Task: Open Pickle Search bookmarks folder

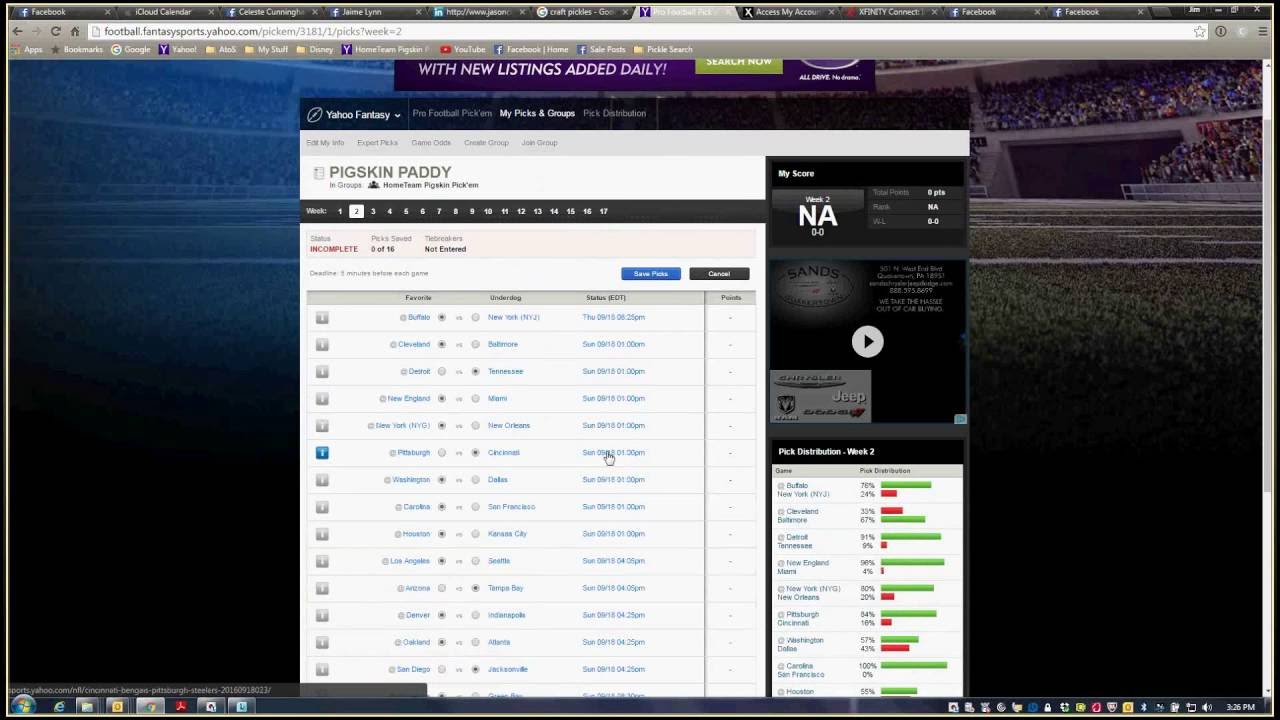Action: (x=662, y=49)
